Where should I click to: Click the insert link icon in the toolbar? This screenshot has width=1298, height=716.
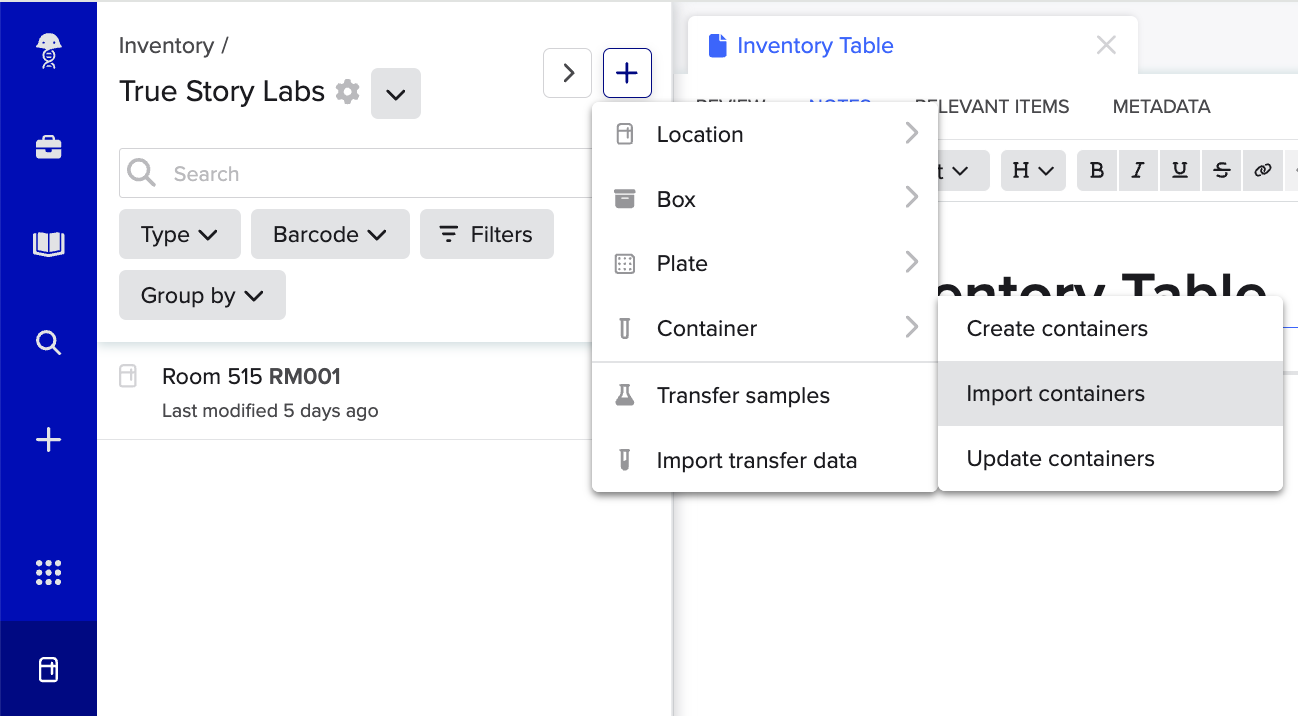click(x=1262, y=170)
